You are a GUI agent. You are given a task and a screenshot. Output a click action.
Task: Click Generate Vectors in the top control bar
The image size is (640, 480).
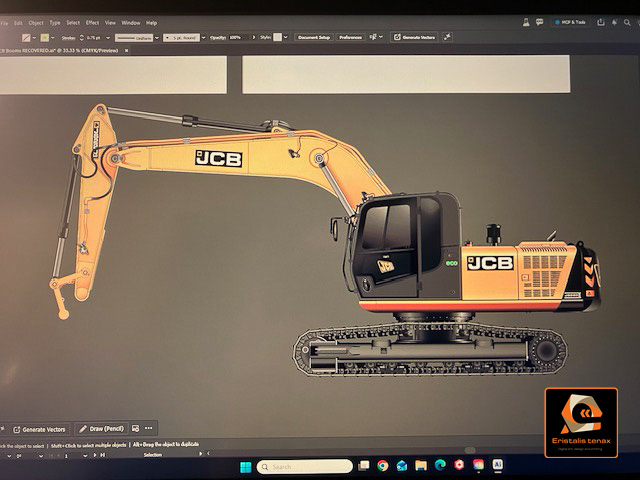pos(414,37)
